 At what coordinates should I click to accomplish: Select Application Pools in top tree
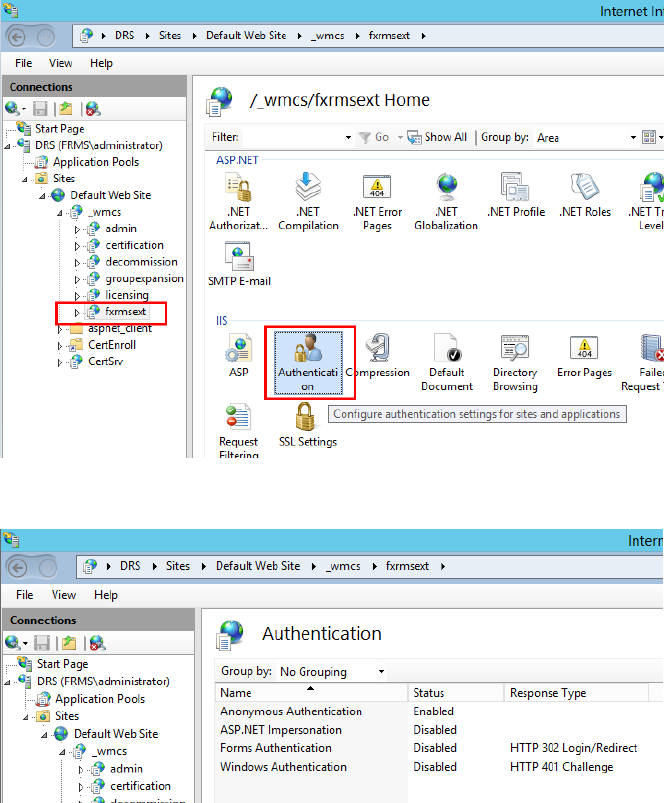coord(96,162)
